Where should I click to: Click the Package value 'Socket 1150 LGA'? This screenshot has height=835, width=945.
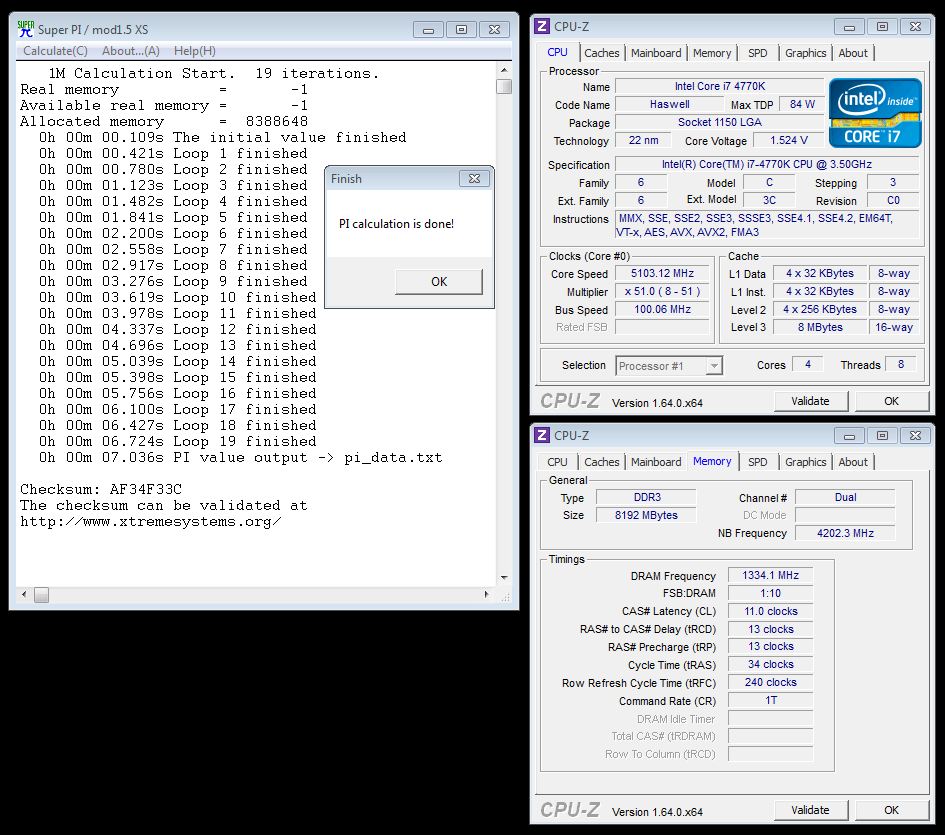pyautogui.click(x=720, y=122)
